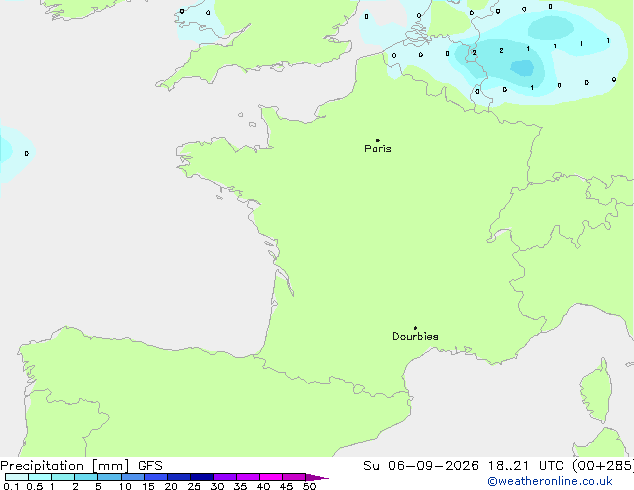This screenshot has height=490, width=634.
Task: Select the dark purple 50 mm arrow swatch
Action: click(317, 477)
